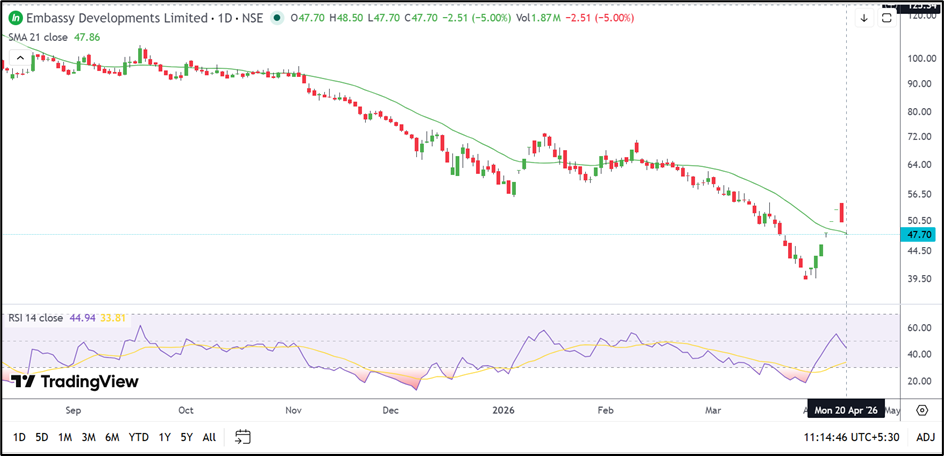
Task: Select the 3M time range
Action: (x=89, y=437)
